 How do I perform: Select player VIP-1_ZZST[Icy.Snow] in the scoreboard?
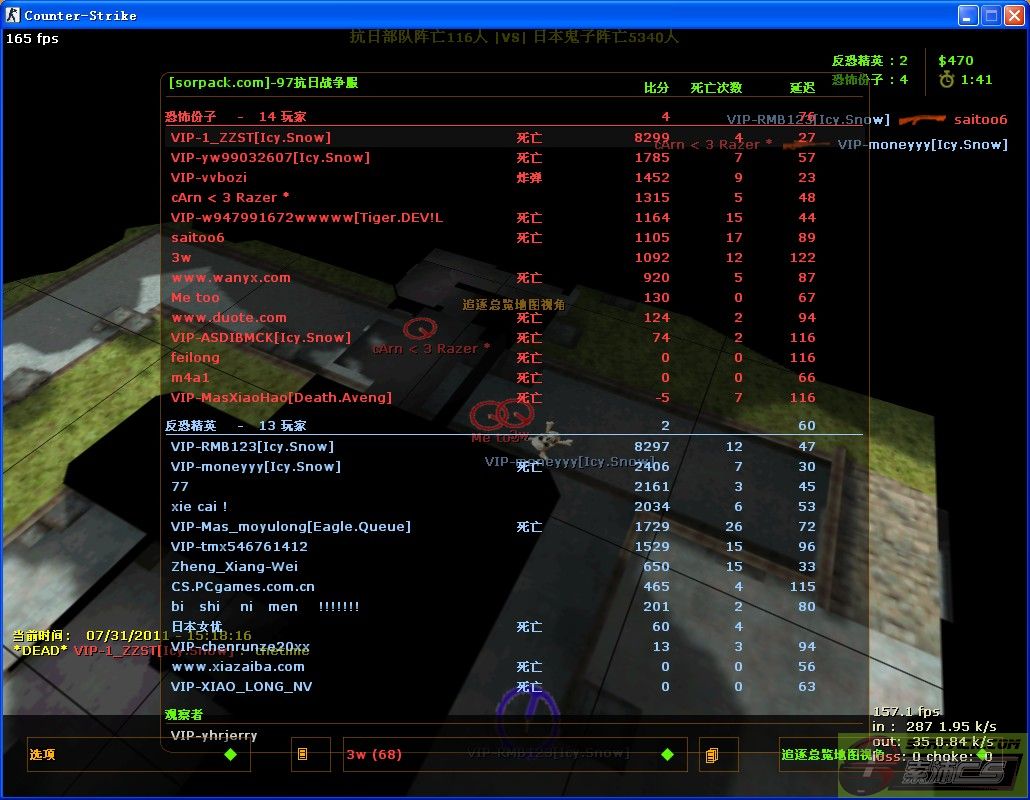pos(250,138)
